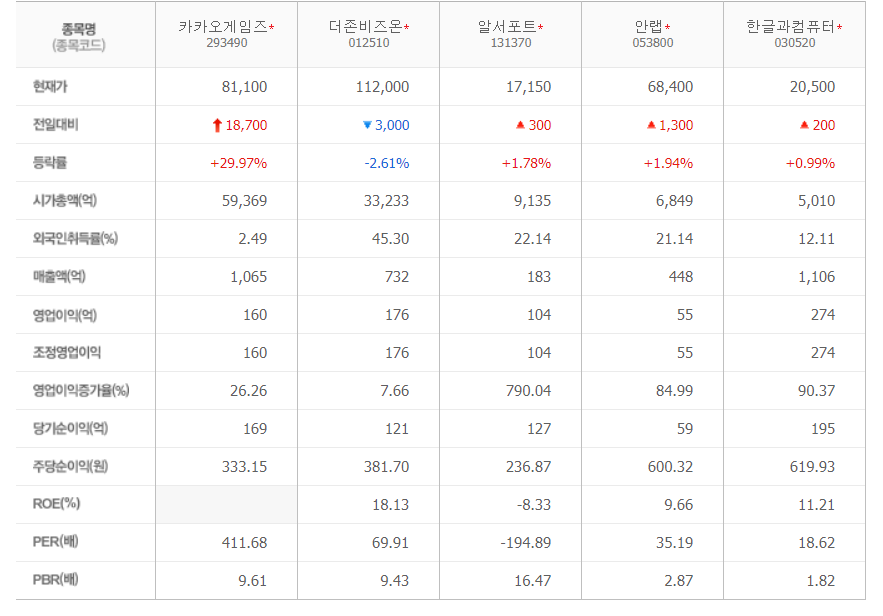The image size is (883, 616).
Task: Select market cap value 59,369
Action: (x=244, y=201)
